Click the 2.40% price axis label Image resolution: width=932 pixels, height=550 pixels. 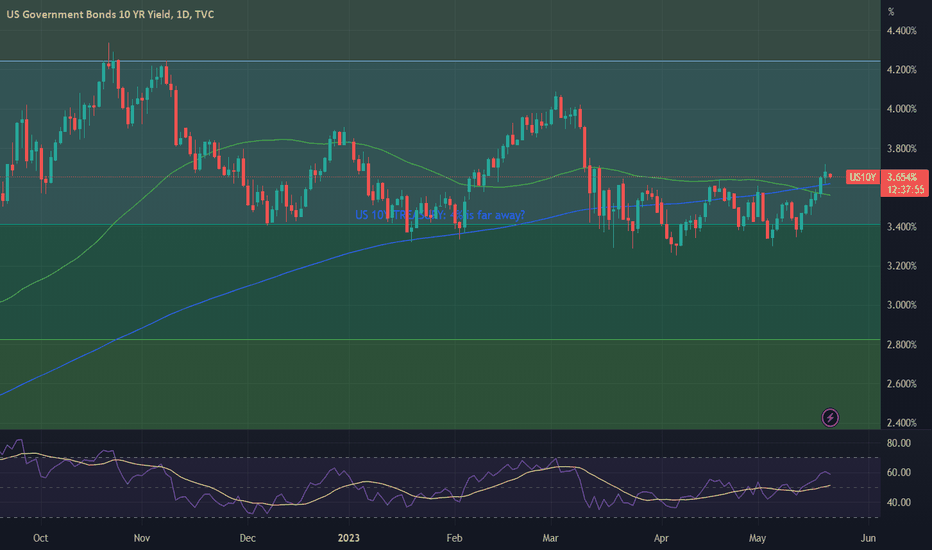902,423
